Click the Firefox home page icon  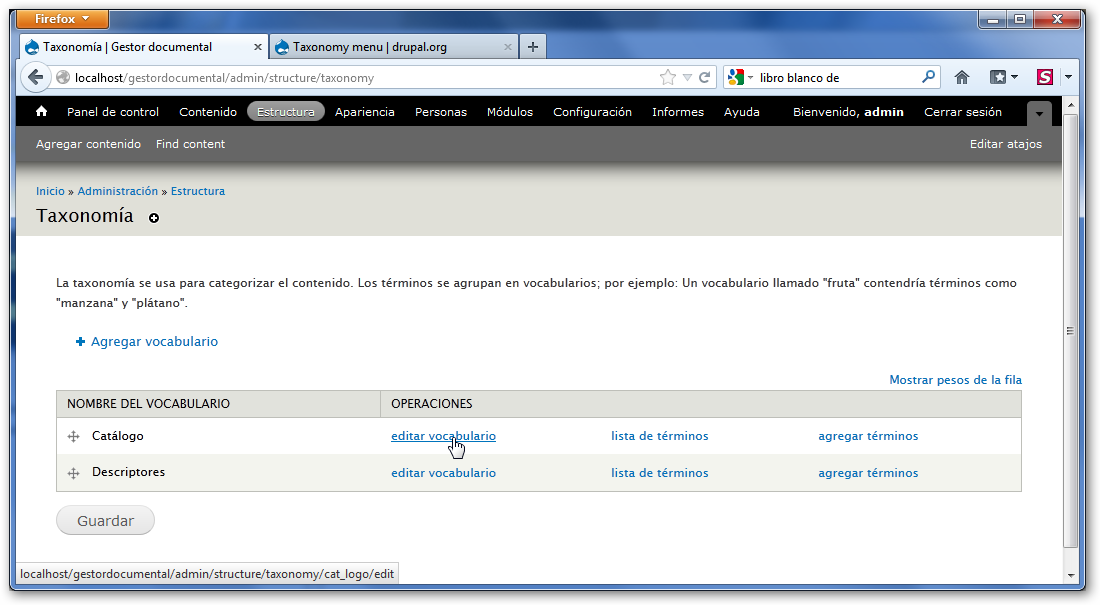click(962, 77)
